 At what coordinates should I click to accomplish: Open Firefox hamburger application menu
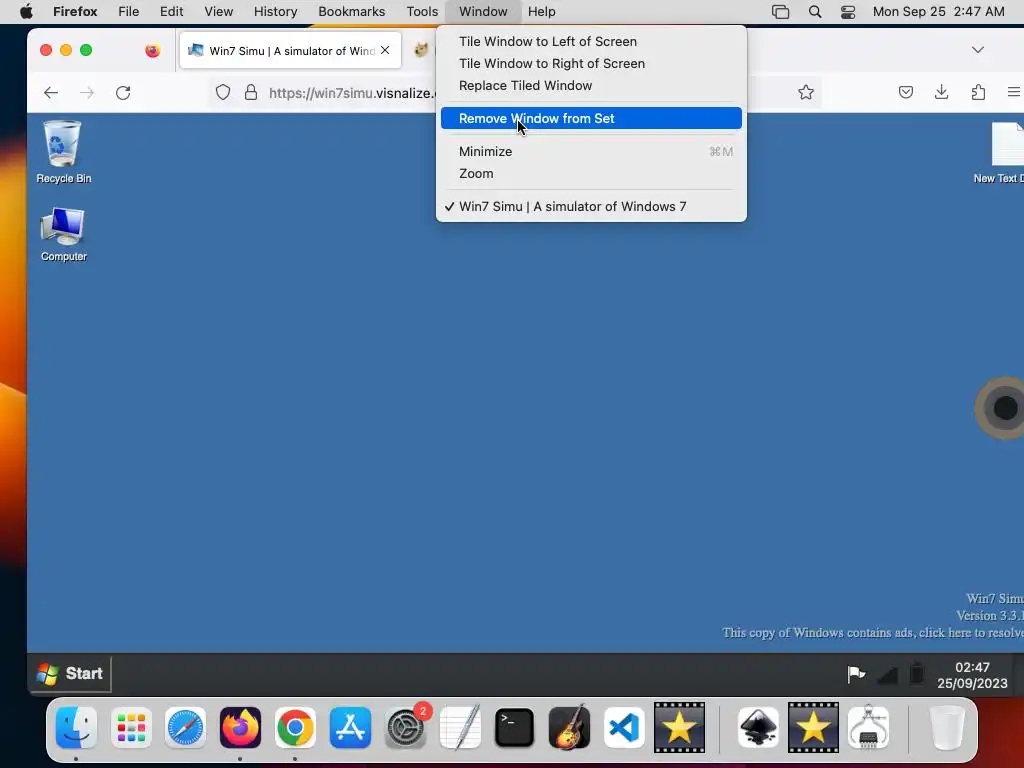(1014, 92)
